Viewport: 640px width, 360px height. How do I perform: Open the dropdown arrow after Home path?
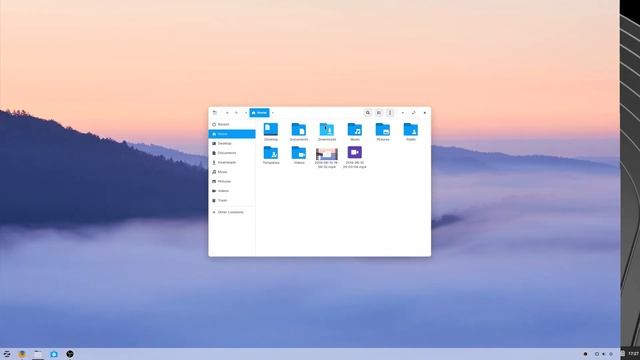point(273,113)
